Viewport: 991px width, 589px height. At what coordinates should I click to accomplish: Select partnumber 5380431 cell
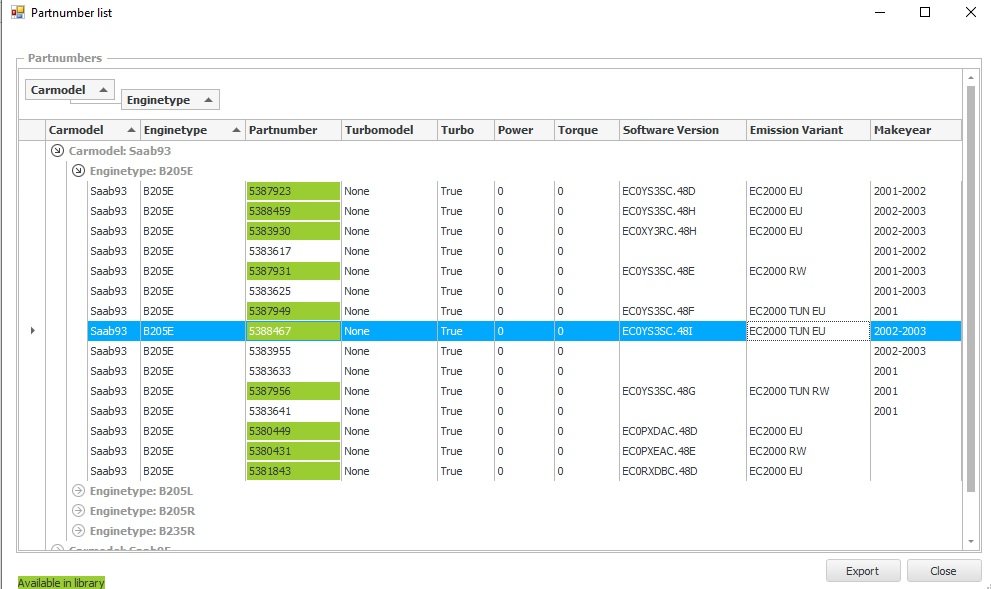point(293,451)
